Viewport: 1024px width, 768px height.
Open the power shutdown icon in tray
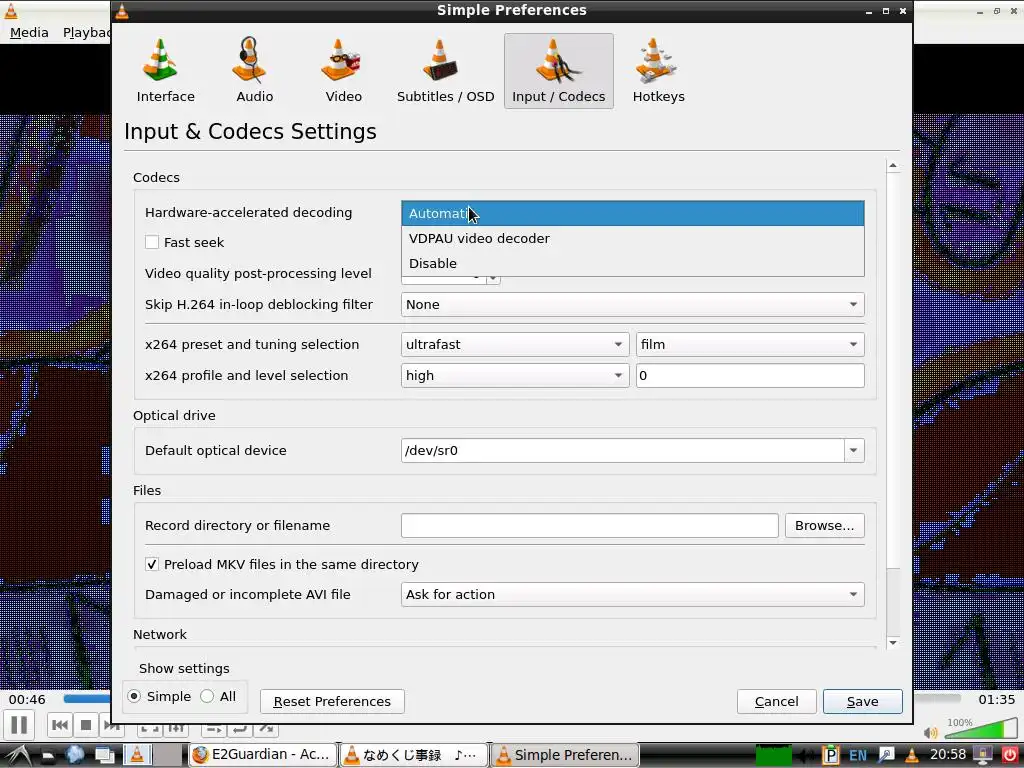(1010, 755)
